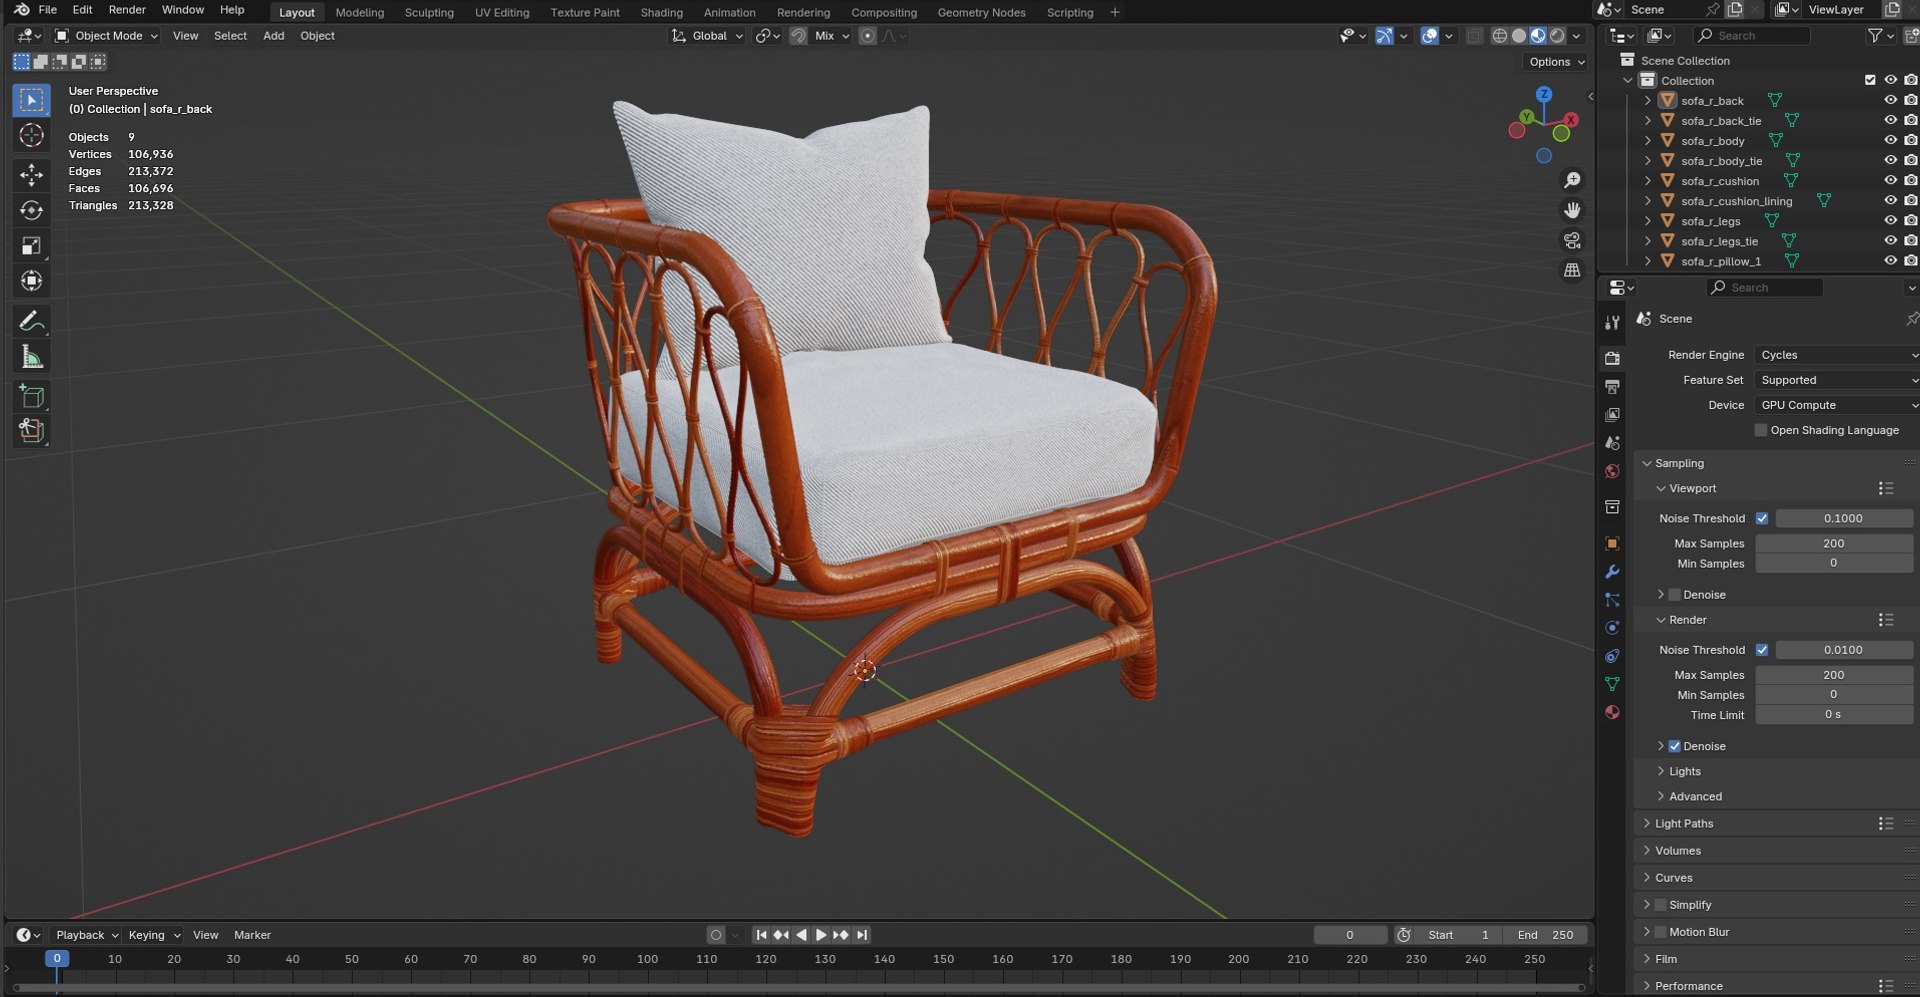Open the Object Mode dropdown

click(x=106, y=36)
